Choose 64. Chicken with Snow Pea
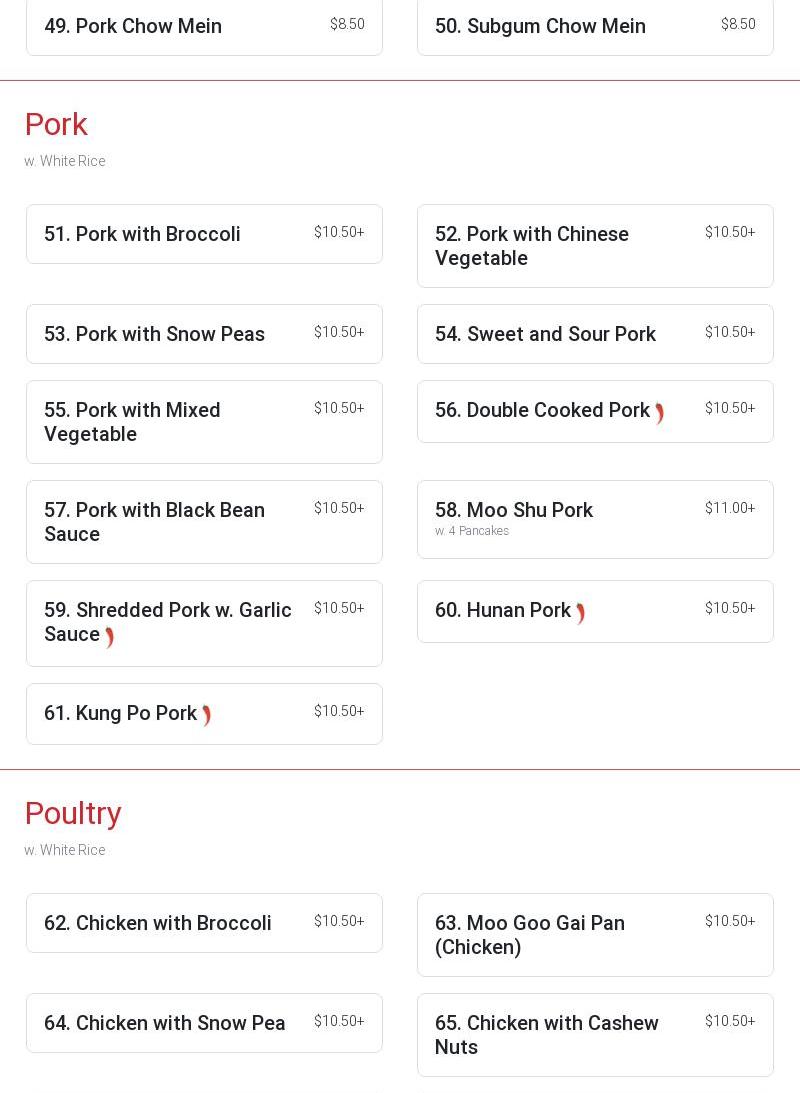The image size is (800, 1093). (x=204, y=1023)
